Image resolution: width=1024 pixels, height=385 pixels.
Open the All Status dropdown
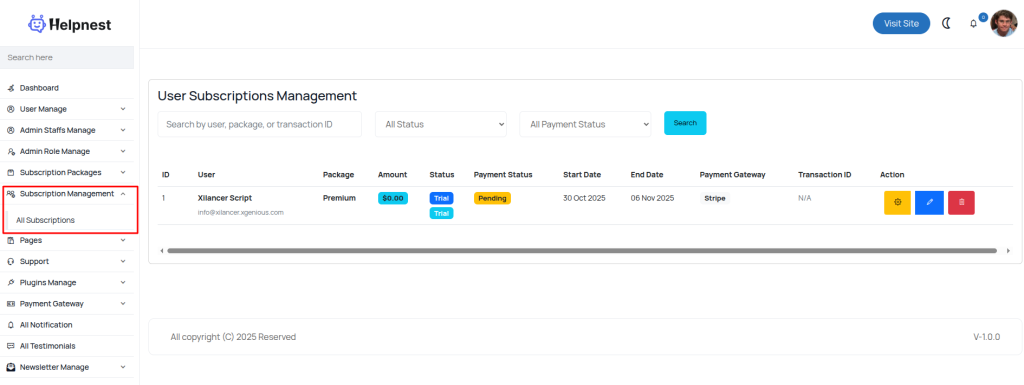(441, 124)
